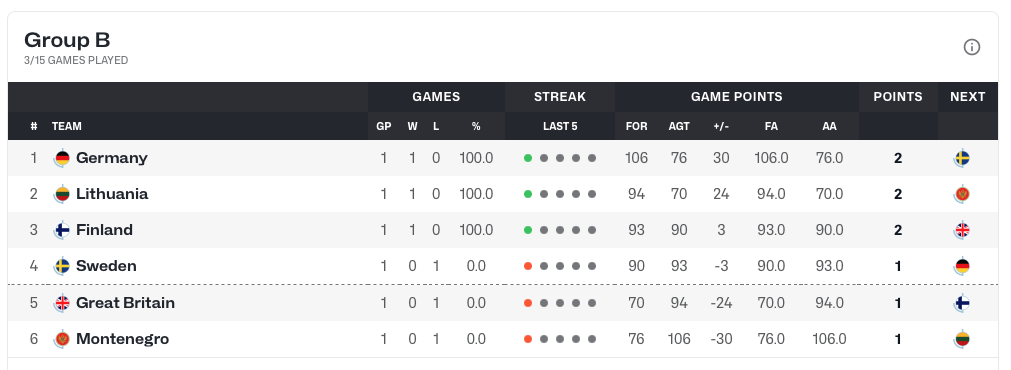Click the info icon beside Group B
This screenshot has height=370, width=1011.
972,47
